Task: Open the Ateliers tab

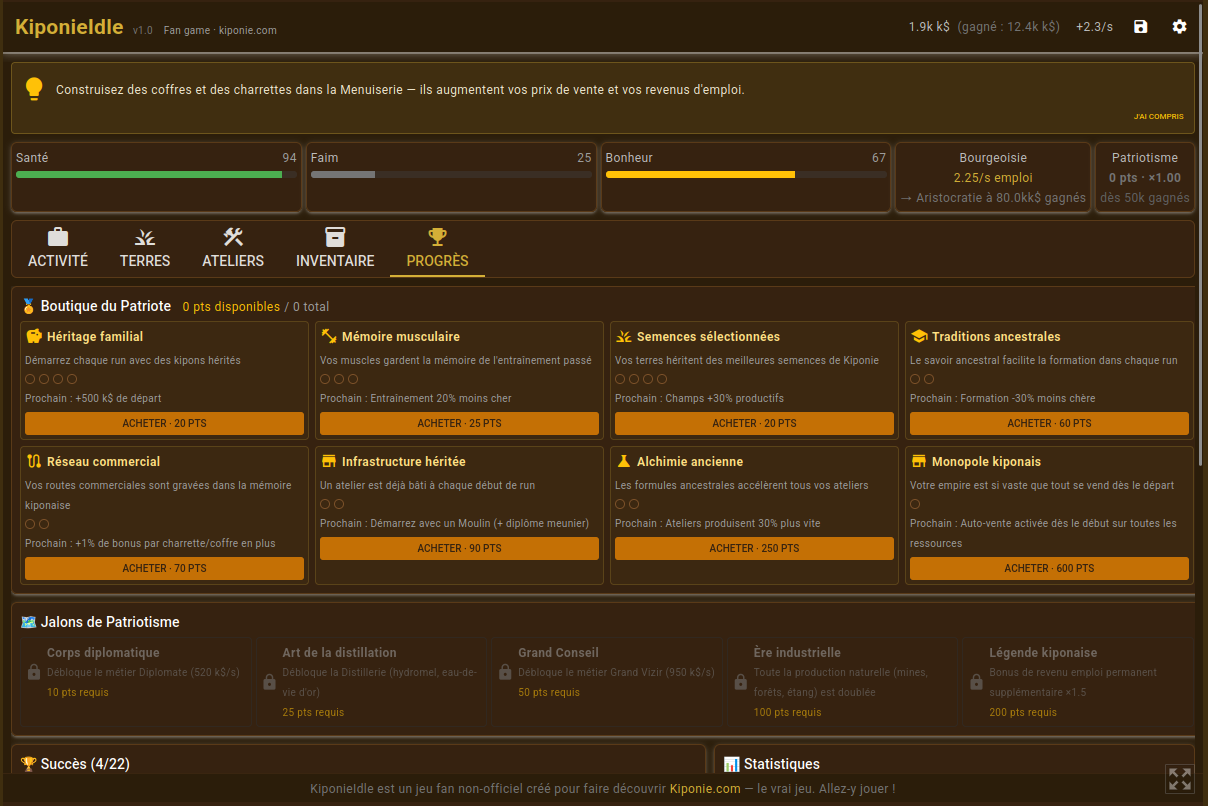Action: pos(233,248)
